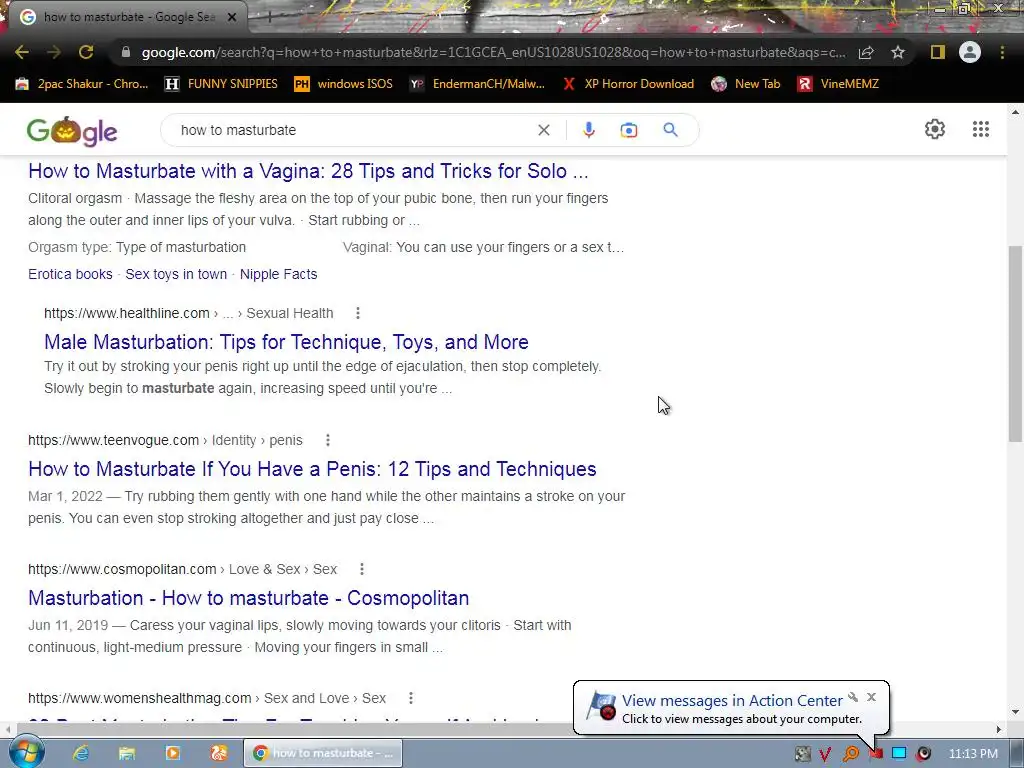This screenshot has width=1024, height=768.
Task: Open the XP Horror Download bookmark
Action: (x=628, y=84)
